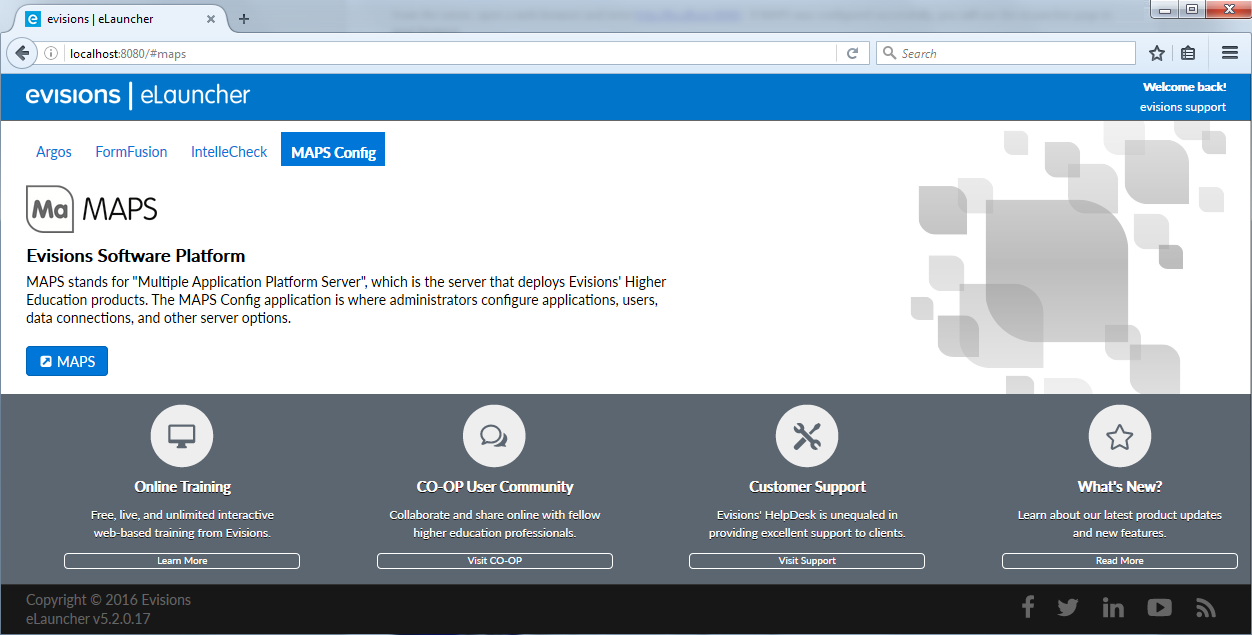The width and height of the screenshot is (1252, 635).
Task: Maximize the browser window
Action: pos(1192,9)
